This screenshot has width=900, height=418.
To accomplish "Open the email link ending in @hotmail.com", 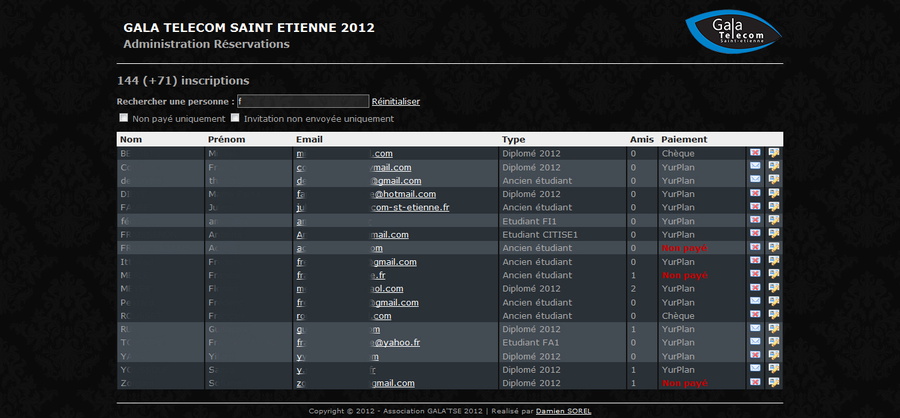I will [x=366, y=194].
